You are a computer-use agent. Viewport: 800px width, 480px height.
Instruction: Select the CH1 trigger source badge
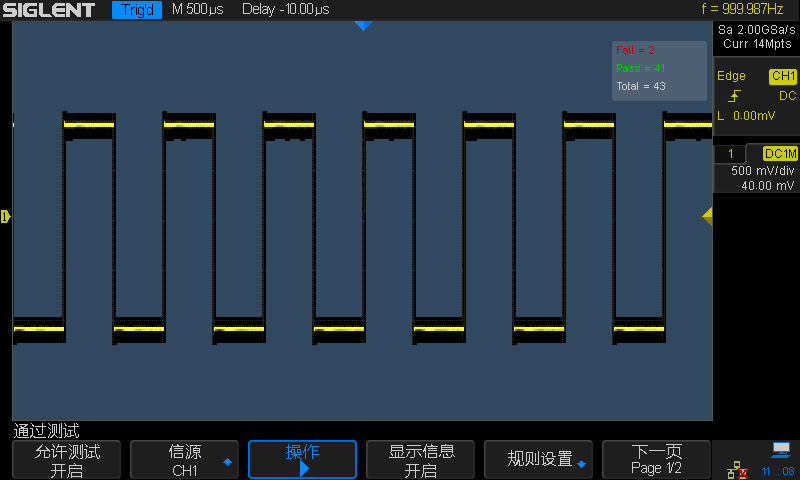[783, 77]
